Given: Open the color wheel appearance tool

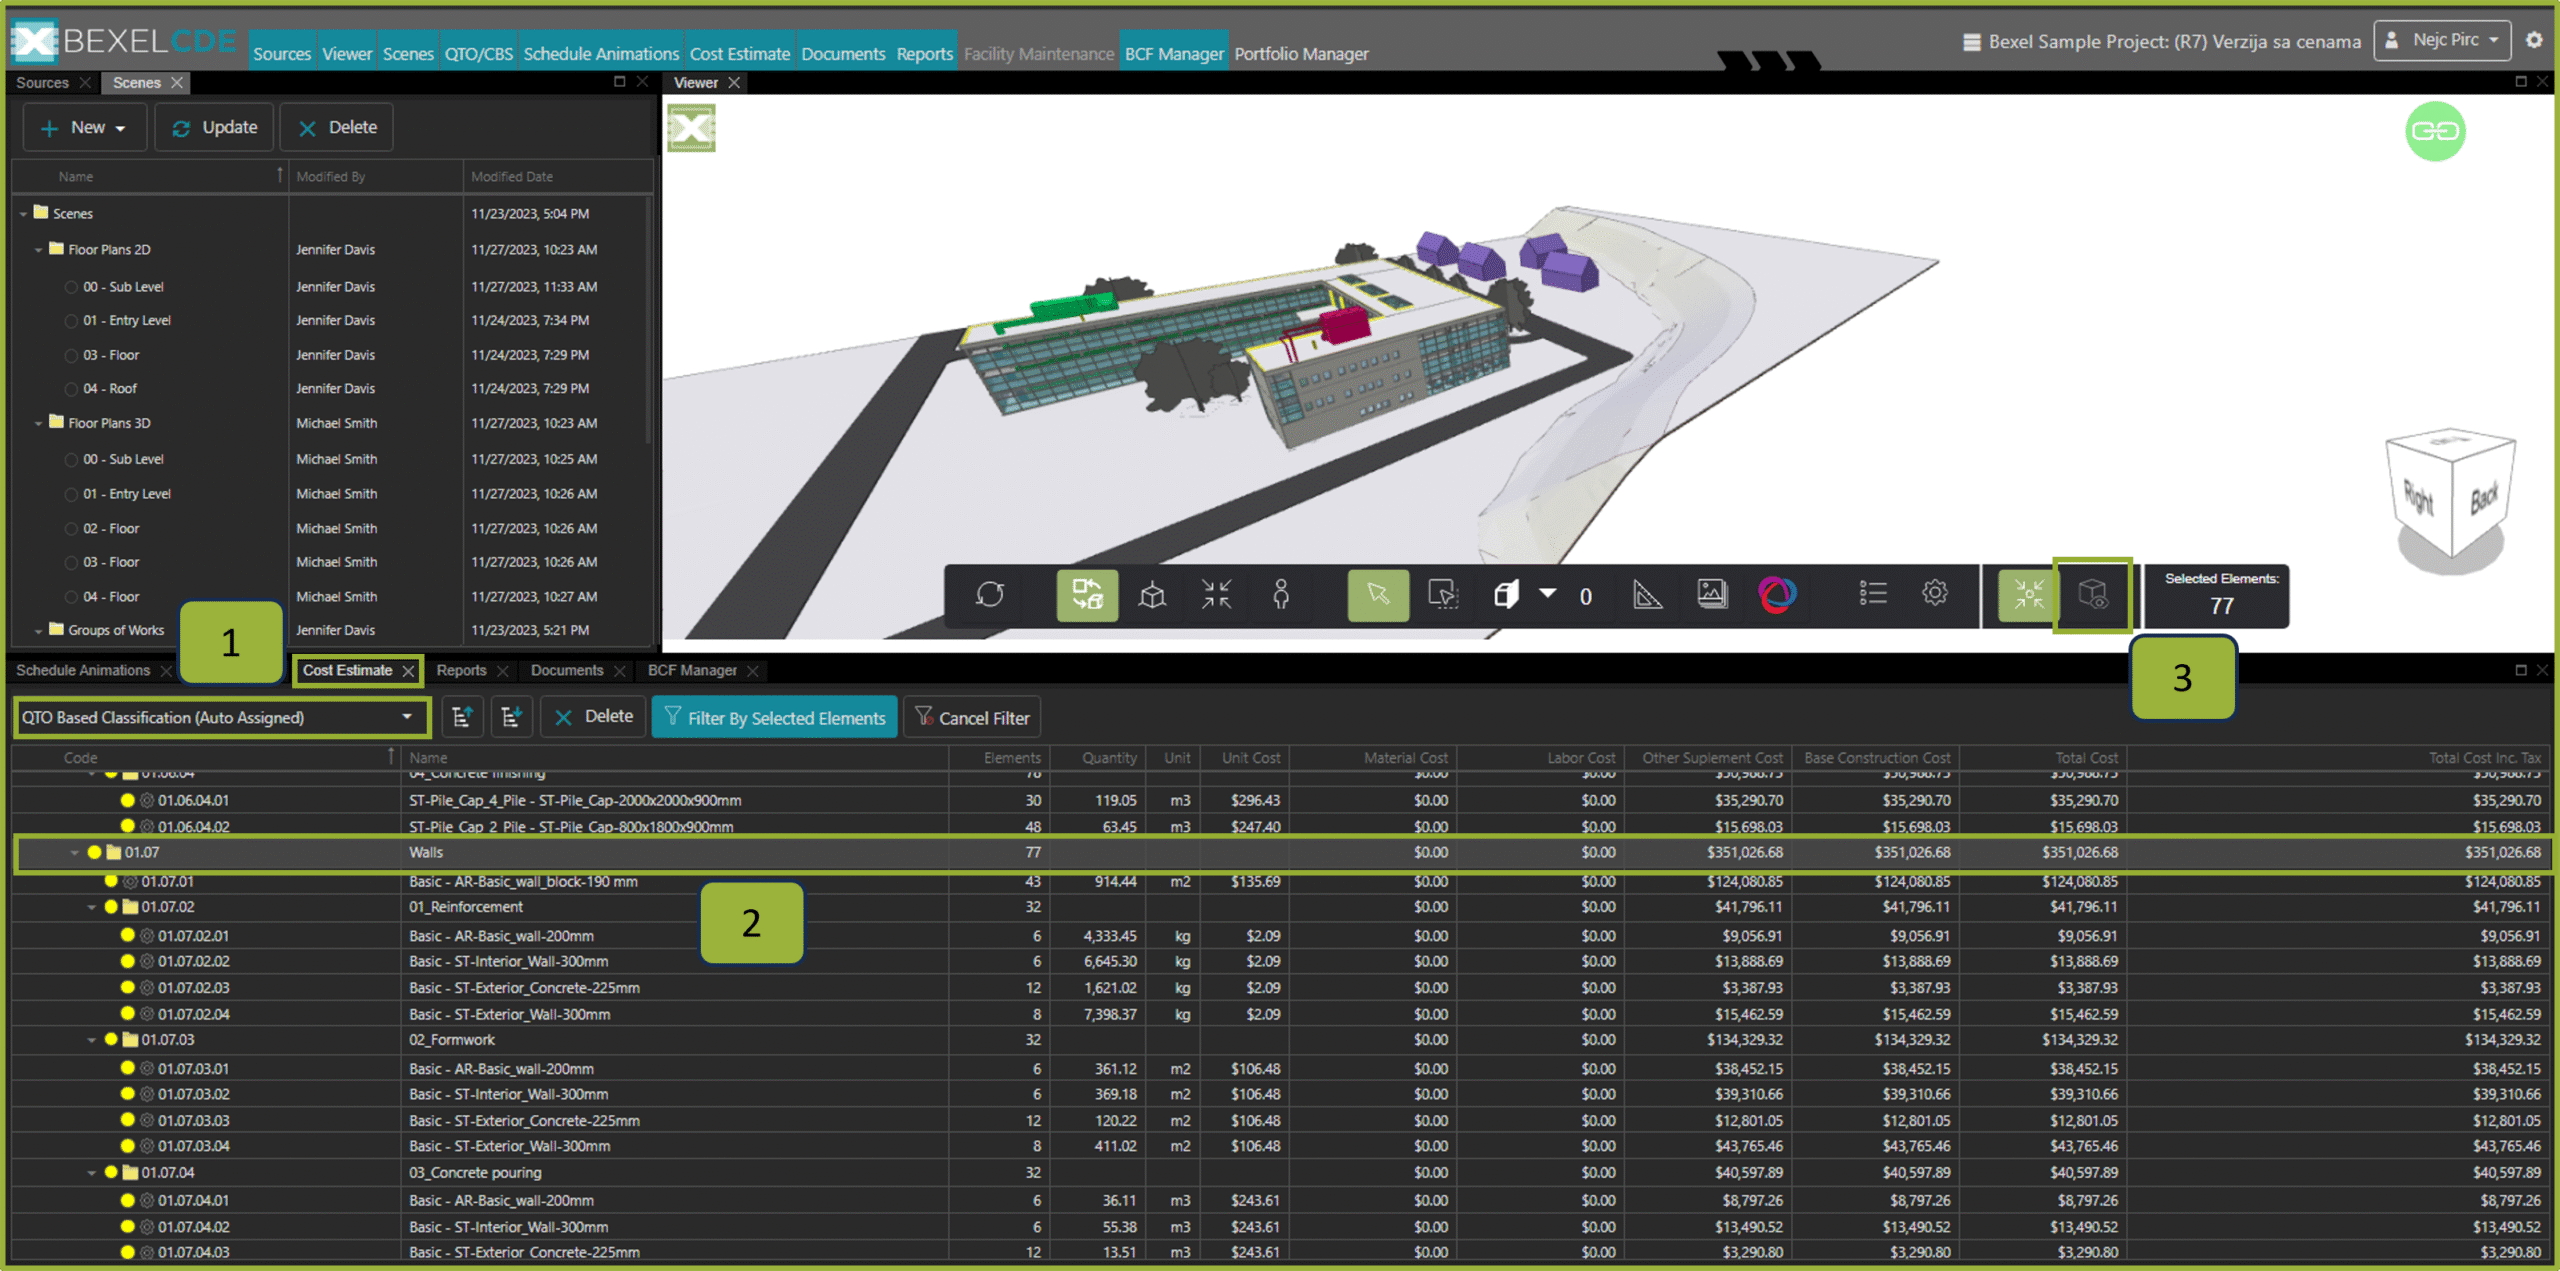Looking at the screenshot, I should coord(1779,594).
